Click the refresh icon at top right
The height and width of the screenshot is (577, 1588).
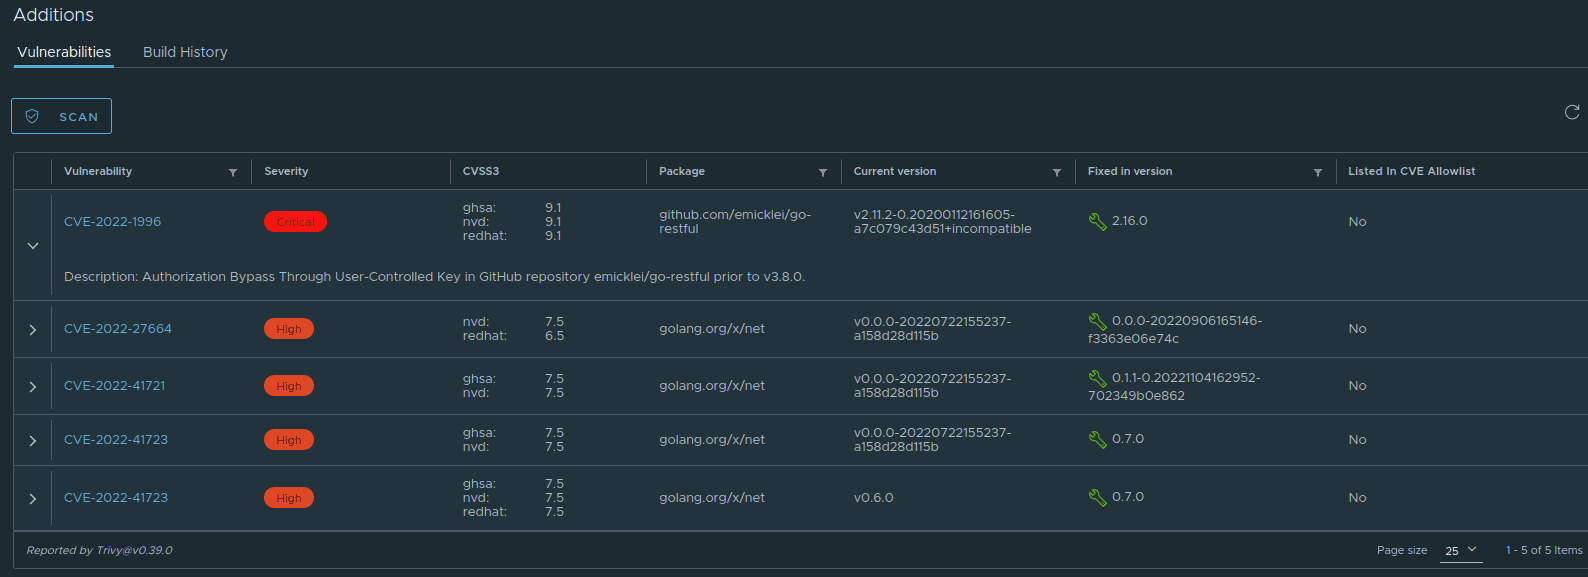[1571, 112]
